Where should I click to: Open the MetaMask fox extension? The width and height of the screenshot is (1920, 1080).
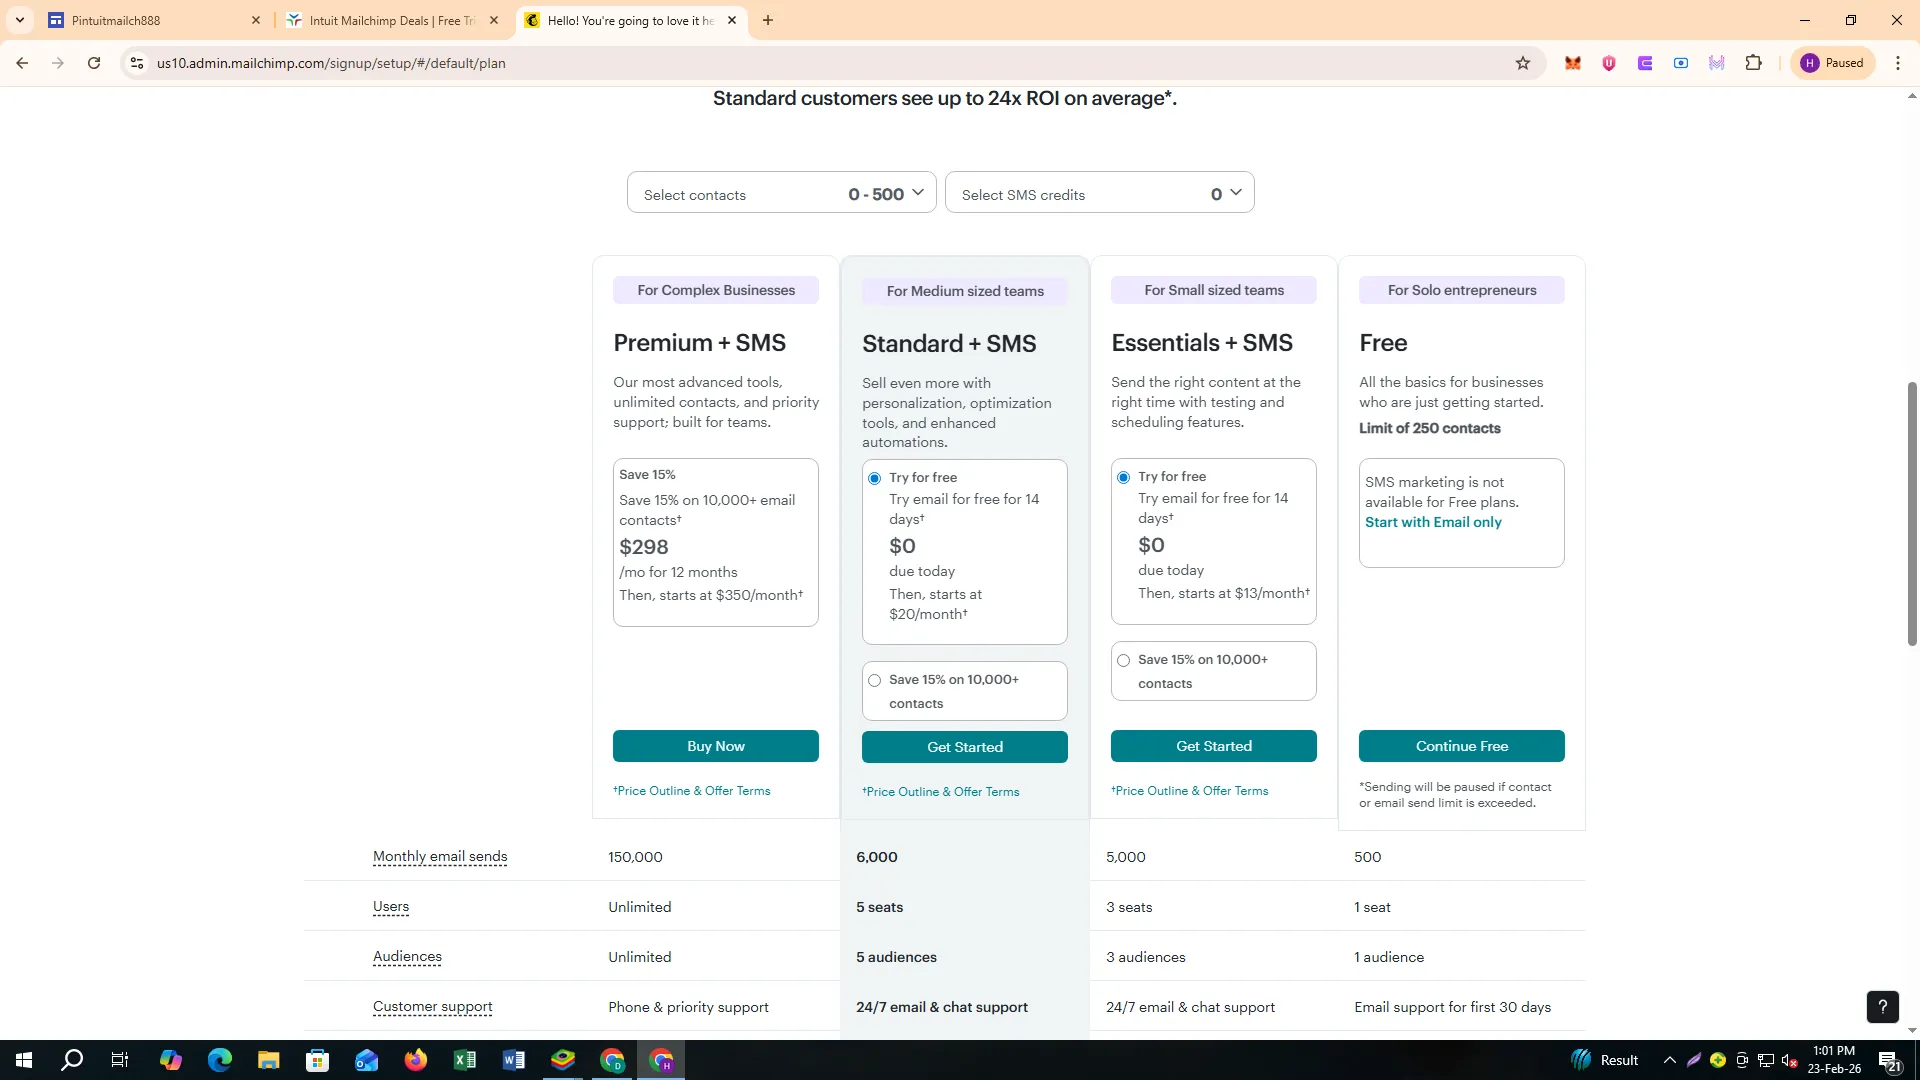[x=1573, y=63]
